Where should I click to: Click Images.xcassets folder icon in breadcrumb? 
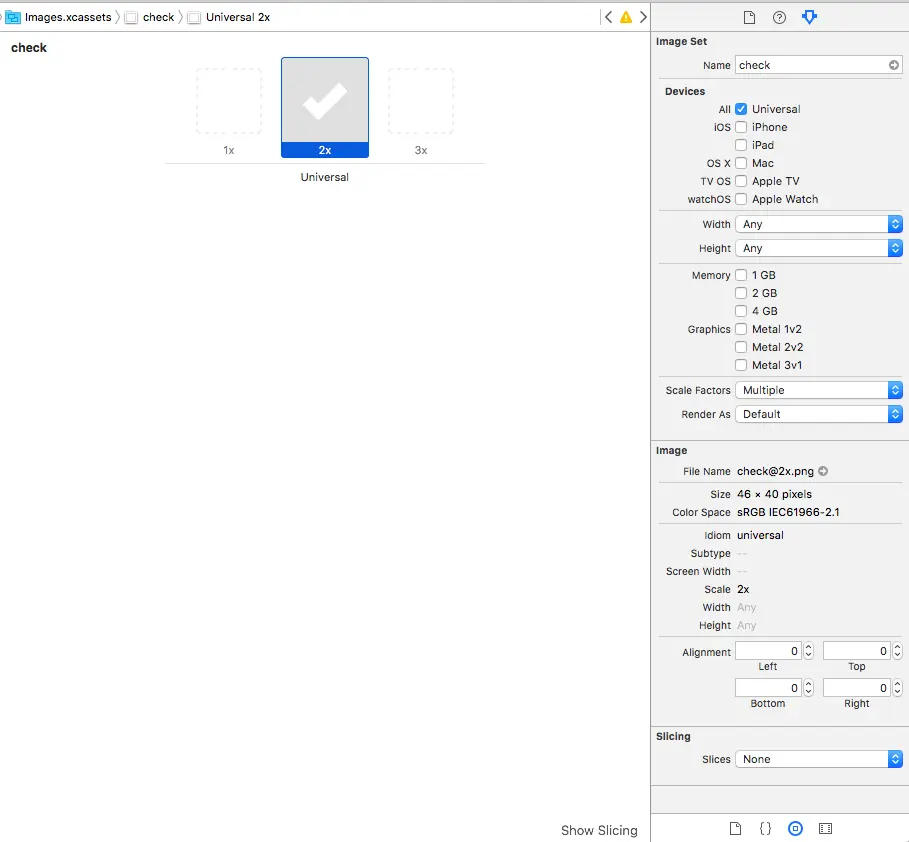pyautogui.click(x=13, y=17)
